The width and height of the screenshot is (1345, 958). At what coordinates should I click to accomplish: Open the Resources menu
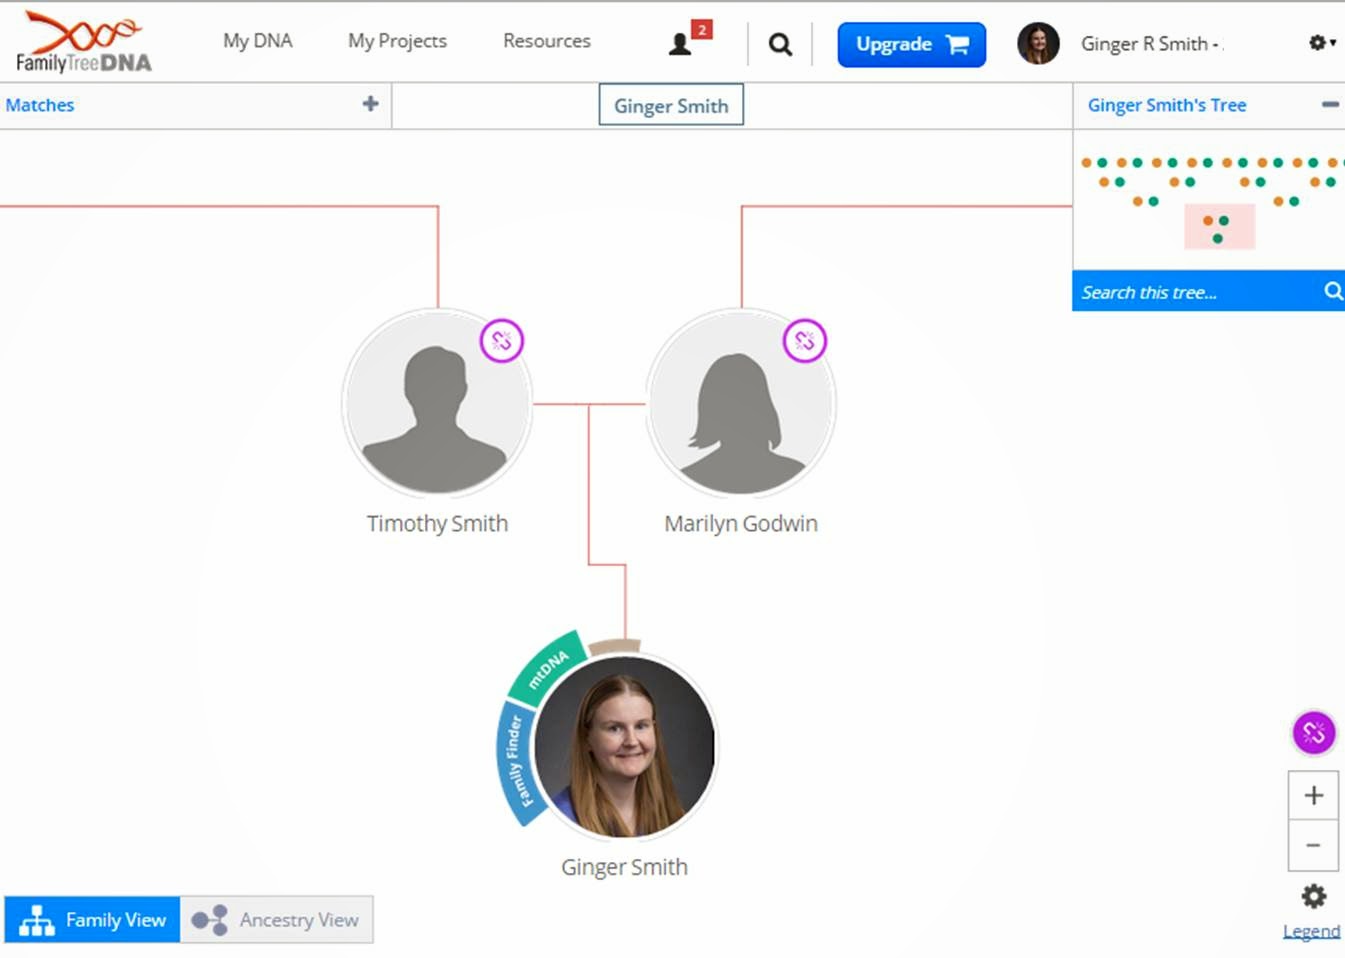click(x=546, y=41)
